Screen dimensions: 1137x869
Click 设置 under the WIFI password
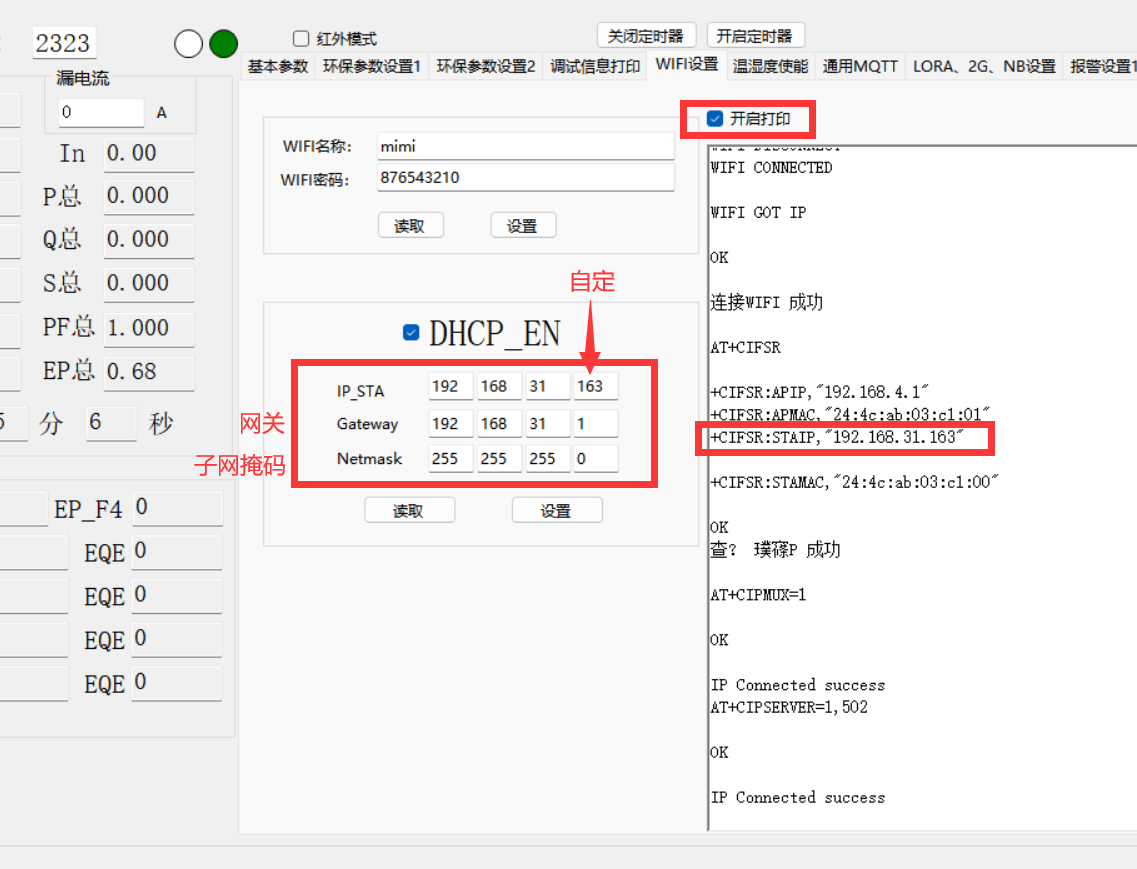522,226
